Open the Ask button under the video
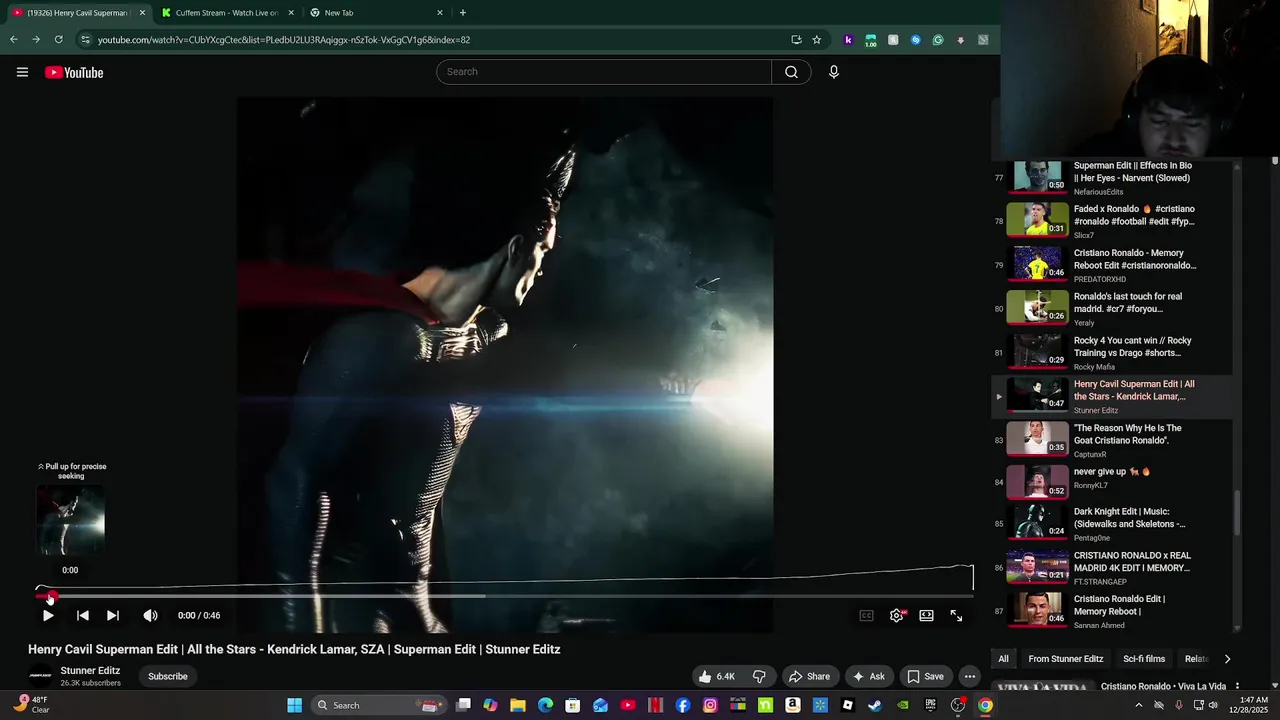1280x720 pixels. [868, 676]
